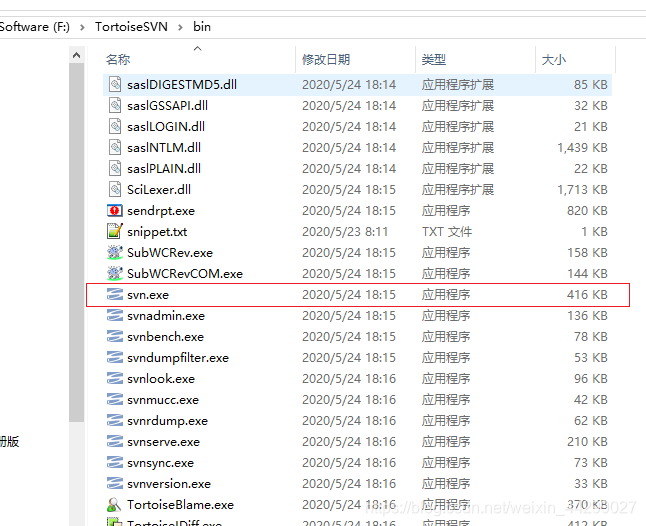Screen dimensions: 646x526
Task: Click the saslDIGESTMD5.dll file icon
Action: (115, 84)
